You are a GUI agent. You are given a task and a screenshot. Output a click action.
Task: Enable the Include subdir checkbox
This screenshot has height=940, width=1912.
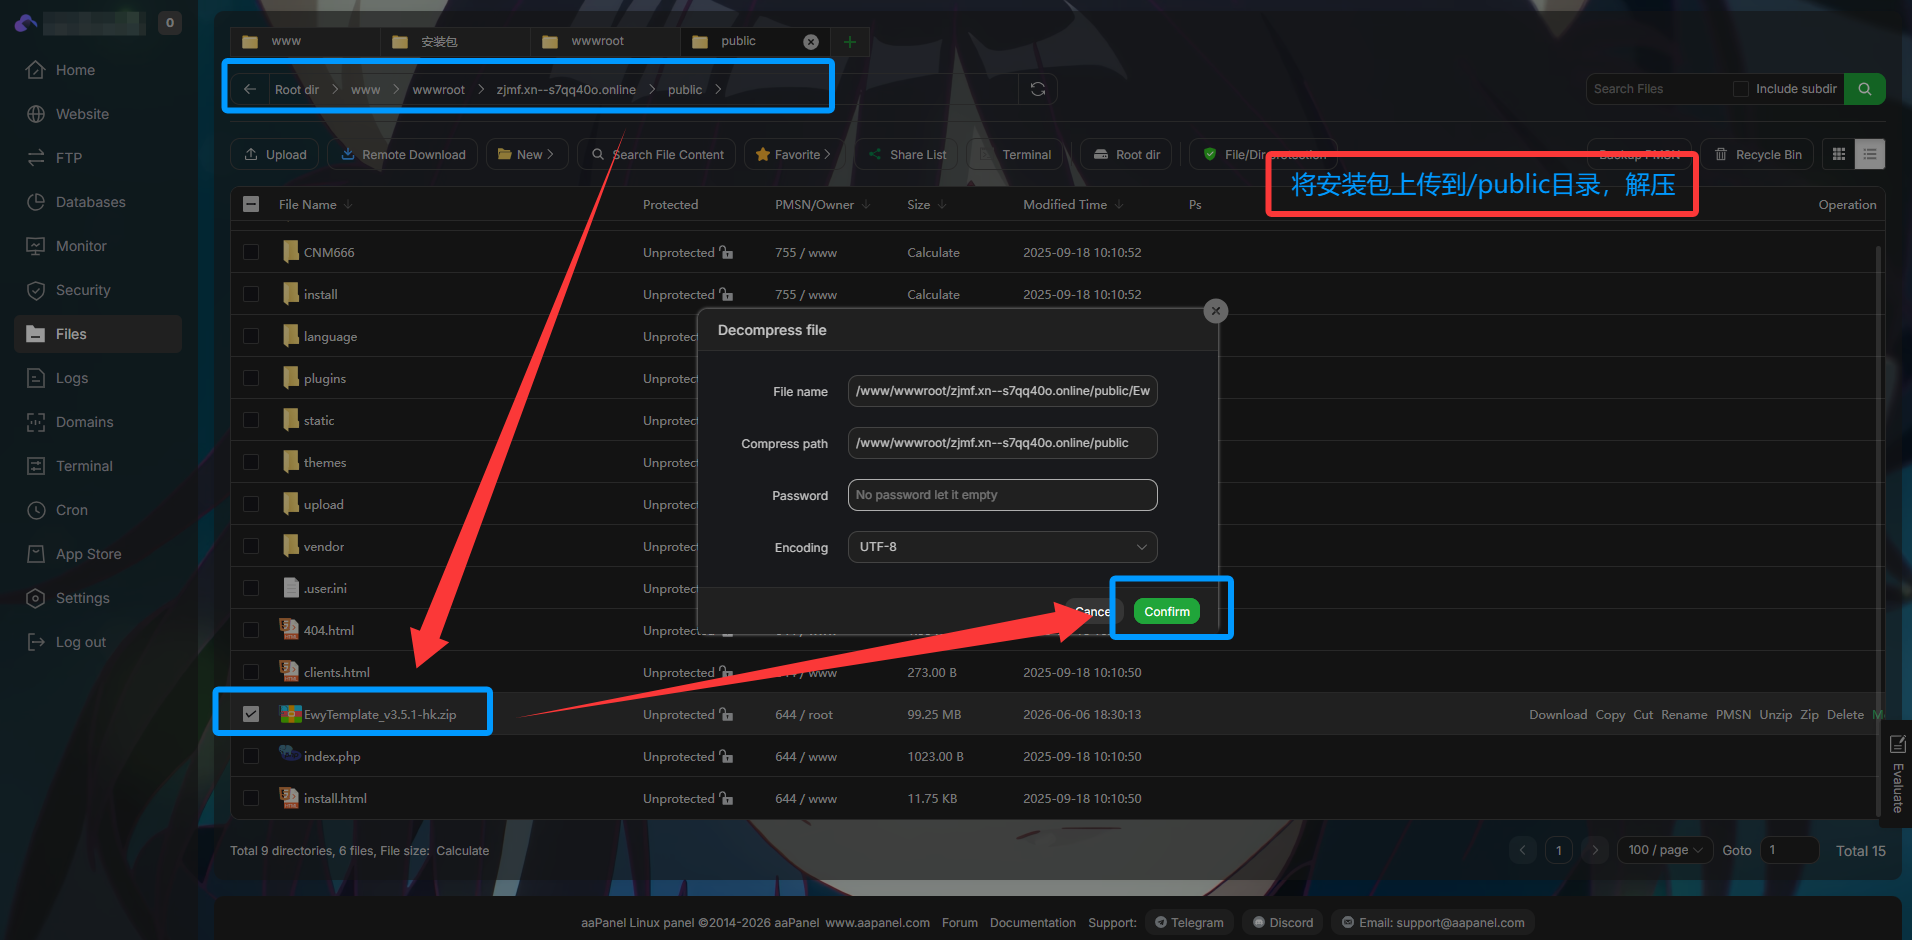coord(1741,89)
